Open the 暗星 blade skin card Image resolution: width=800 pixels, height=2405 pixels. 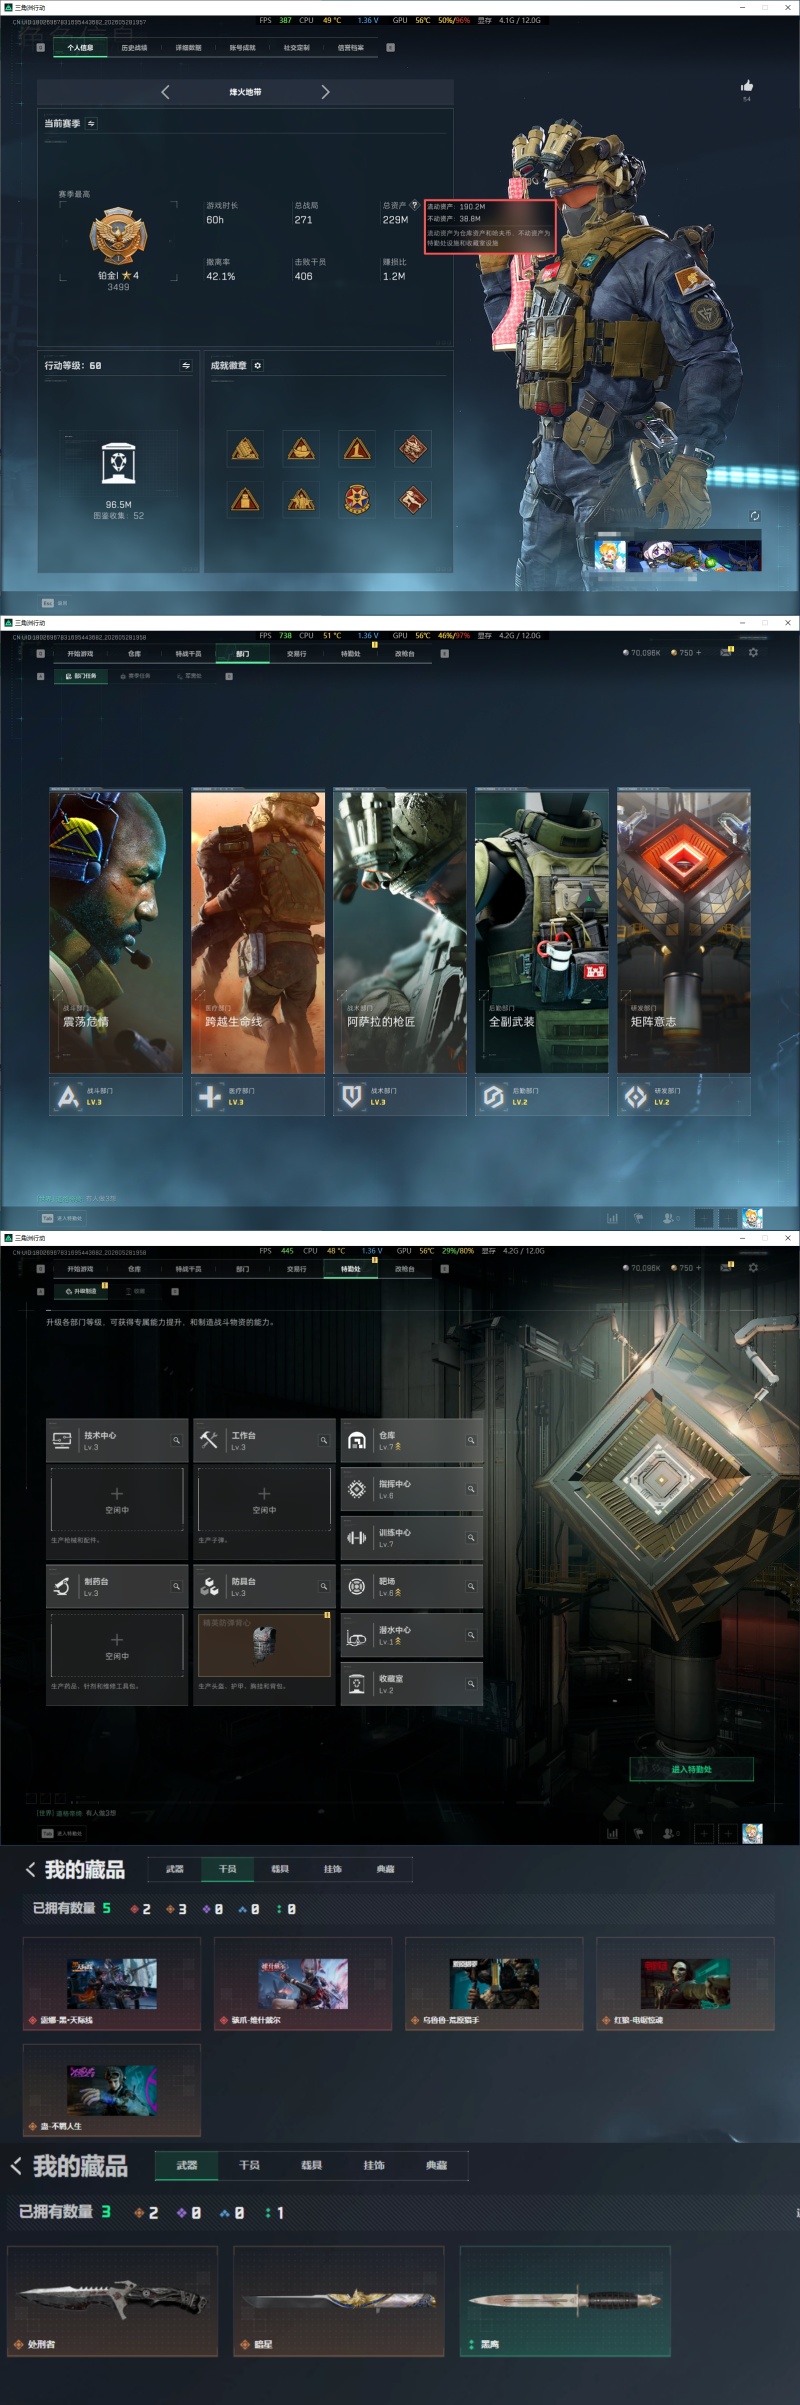point(339,2301)
